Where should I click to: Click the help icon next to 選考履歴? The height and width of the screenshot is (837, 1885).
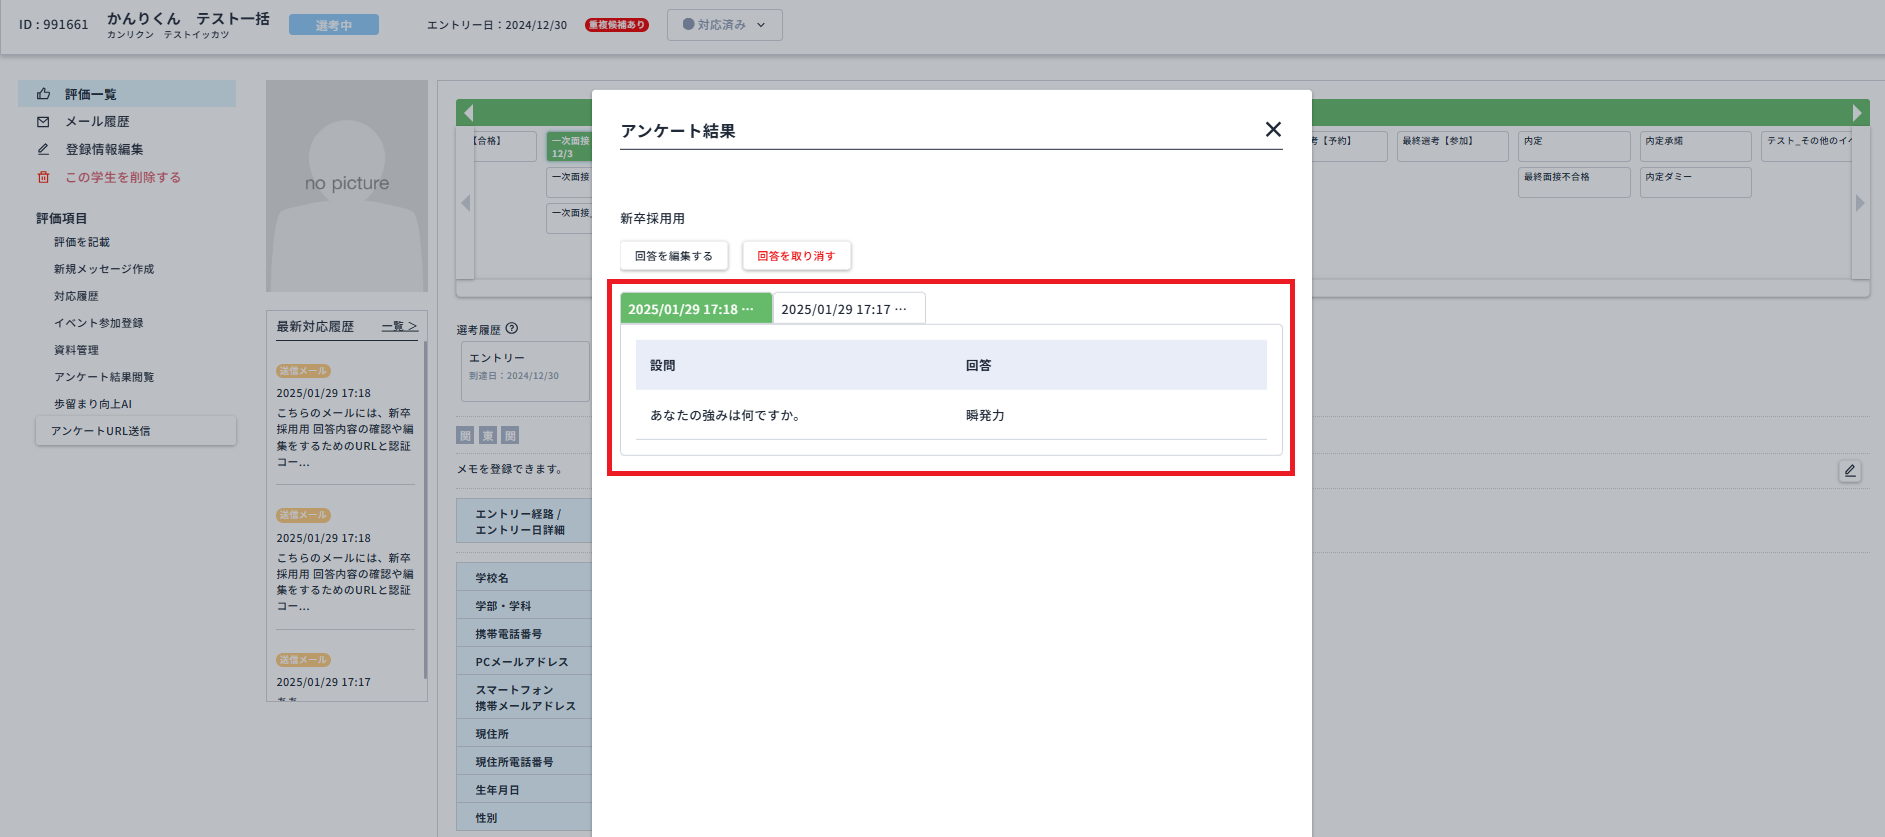pos(512,329)
